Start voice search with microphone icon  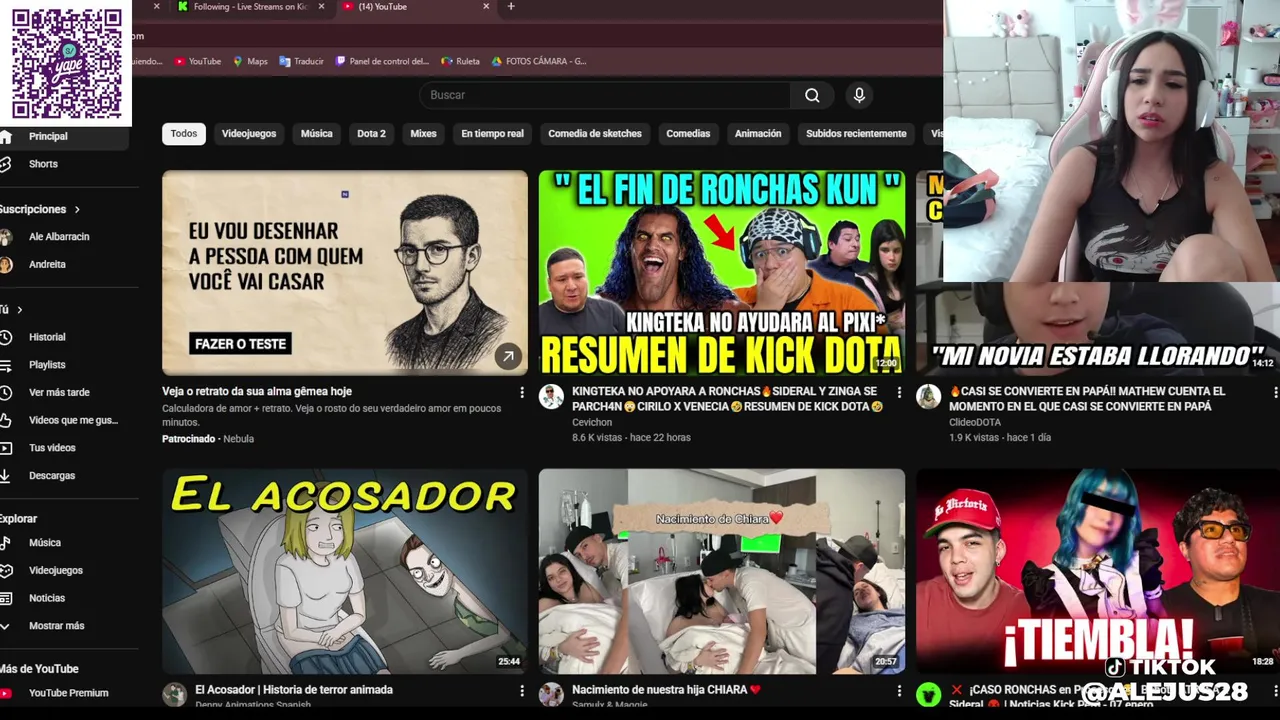pyautogui.click(x=858, y=95)
